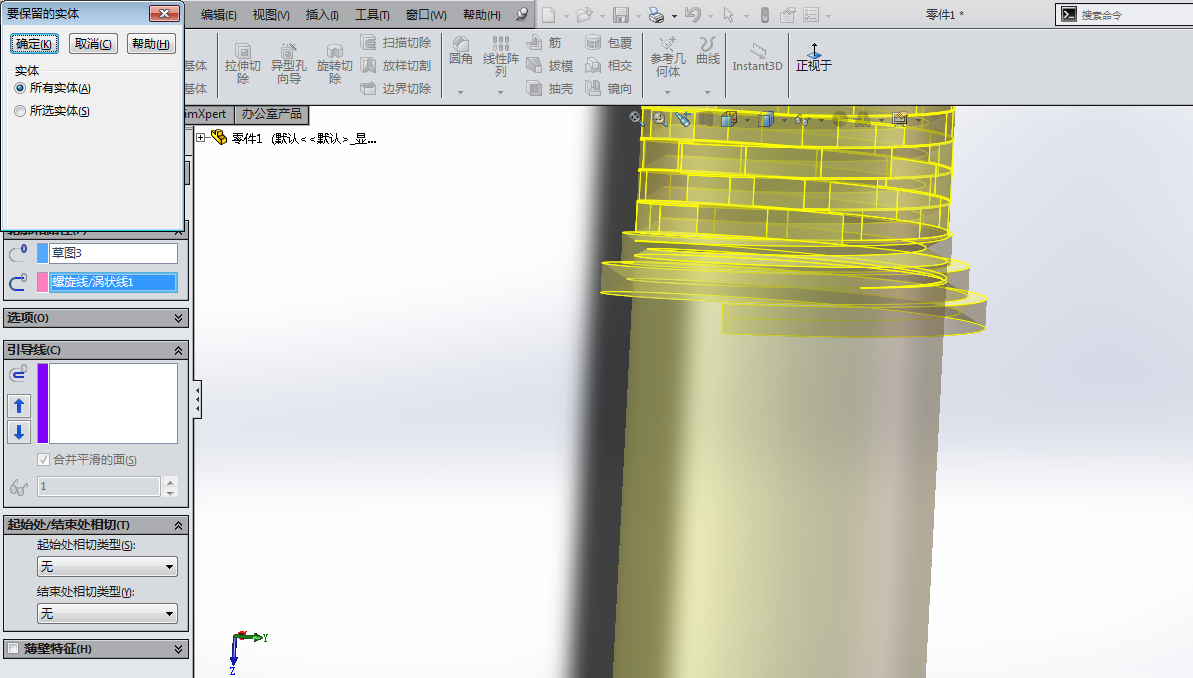Open the 参考几何体 reference geometry tool
The width and height of the screenshot is (1193, 678).
[x=667, y=56]
